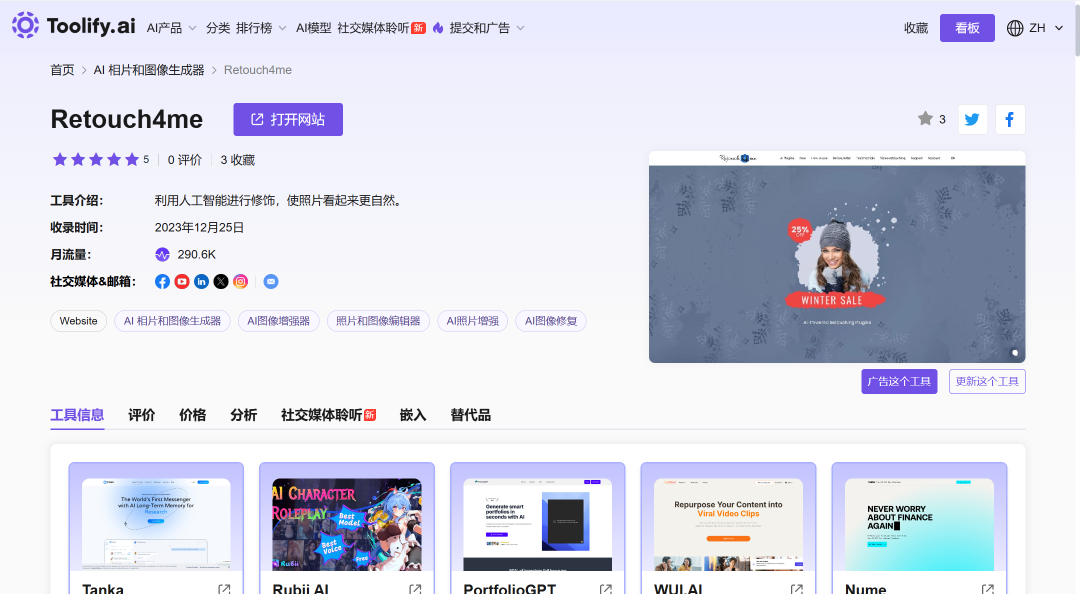Viewport: 1080px width, 594px height.
Task: Open the Rubii AI card thumbnail
Action: pyautogui.click(x=347, y=524)
